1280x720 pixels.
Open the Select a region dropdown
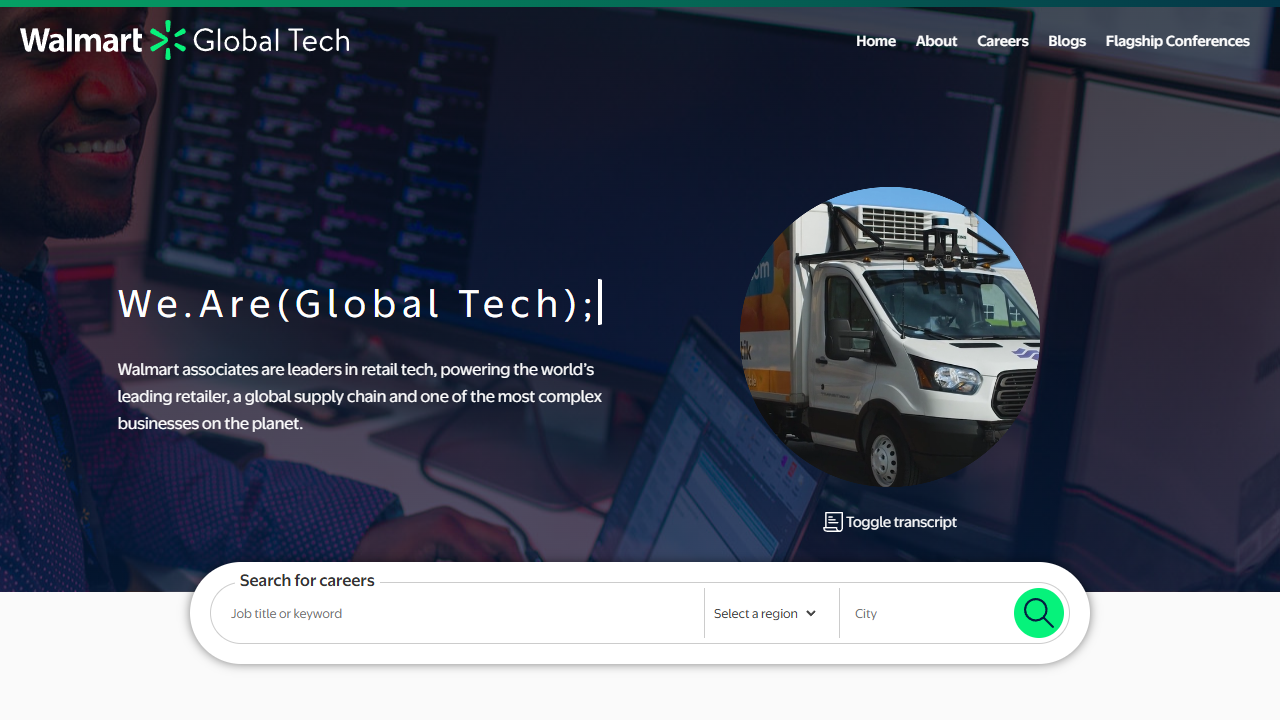pyautogui.click(x=764, y=614)
